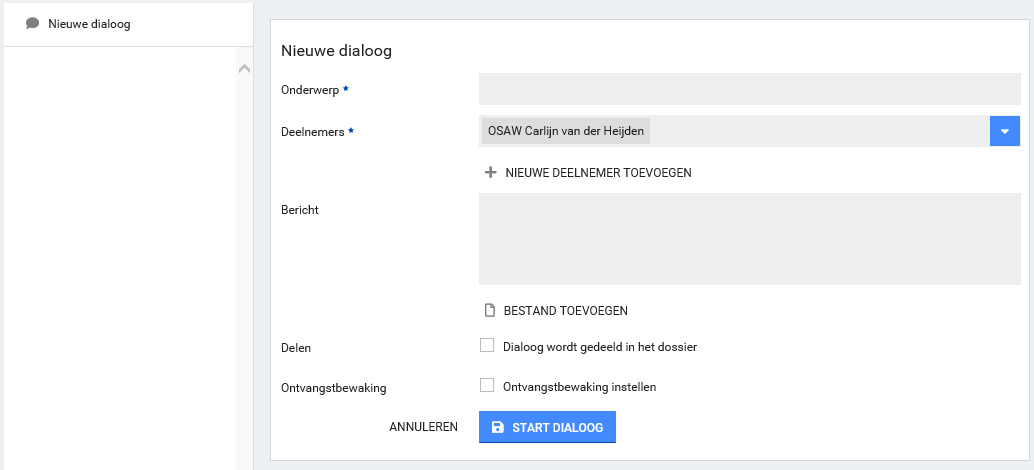Image resolution: width=1034 pixels, height=470 pixels.
Task: Click the floppy disk icon on Start dialoog
Action: (x=498, y=428)
